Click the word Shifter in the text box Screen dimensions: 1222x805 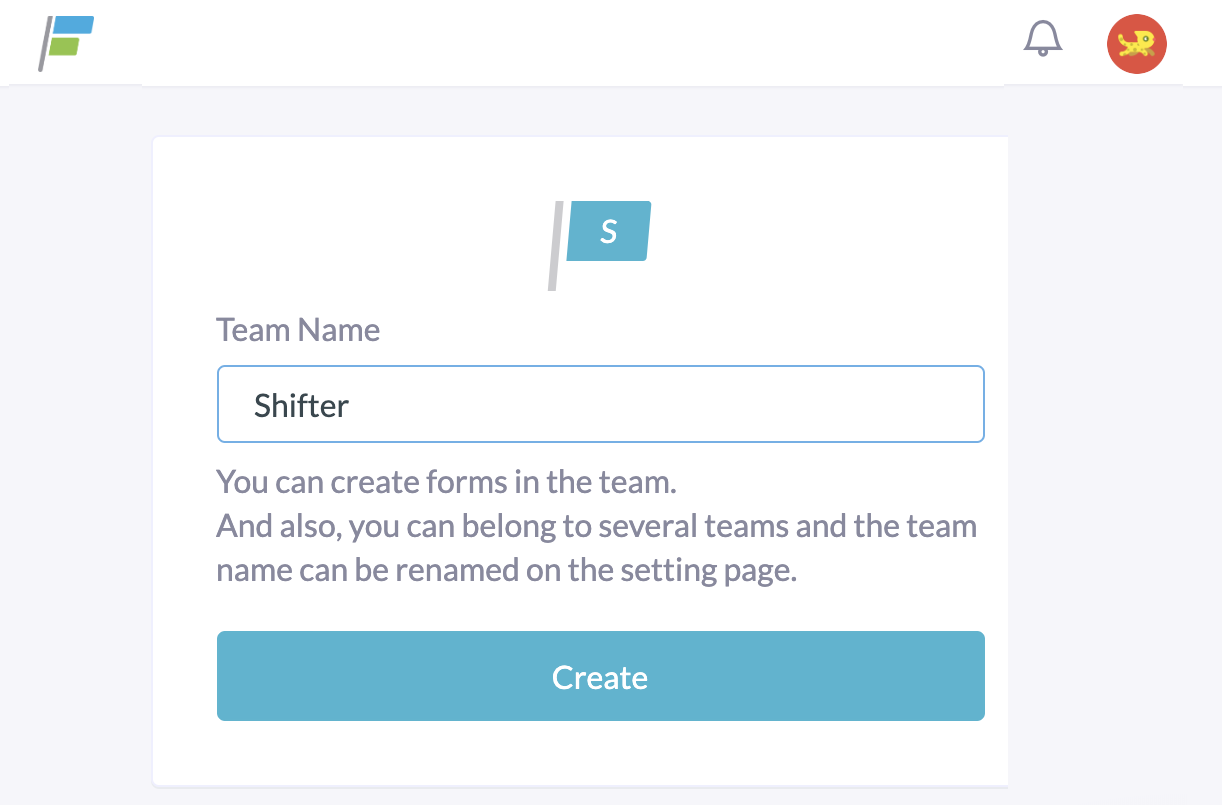[302, 405]
